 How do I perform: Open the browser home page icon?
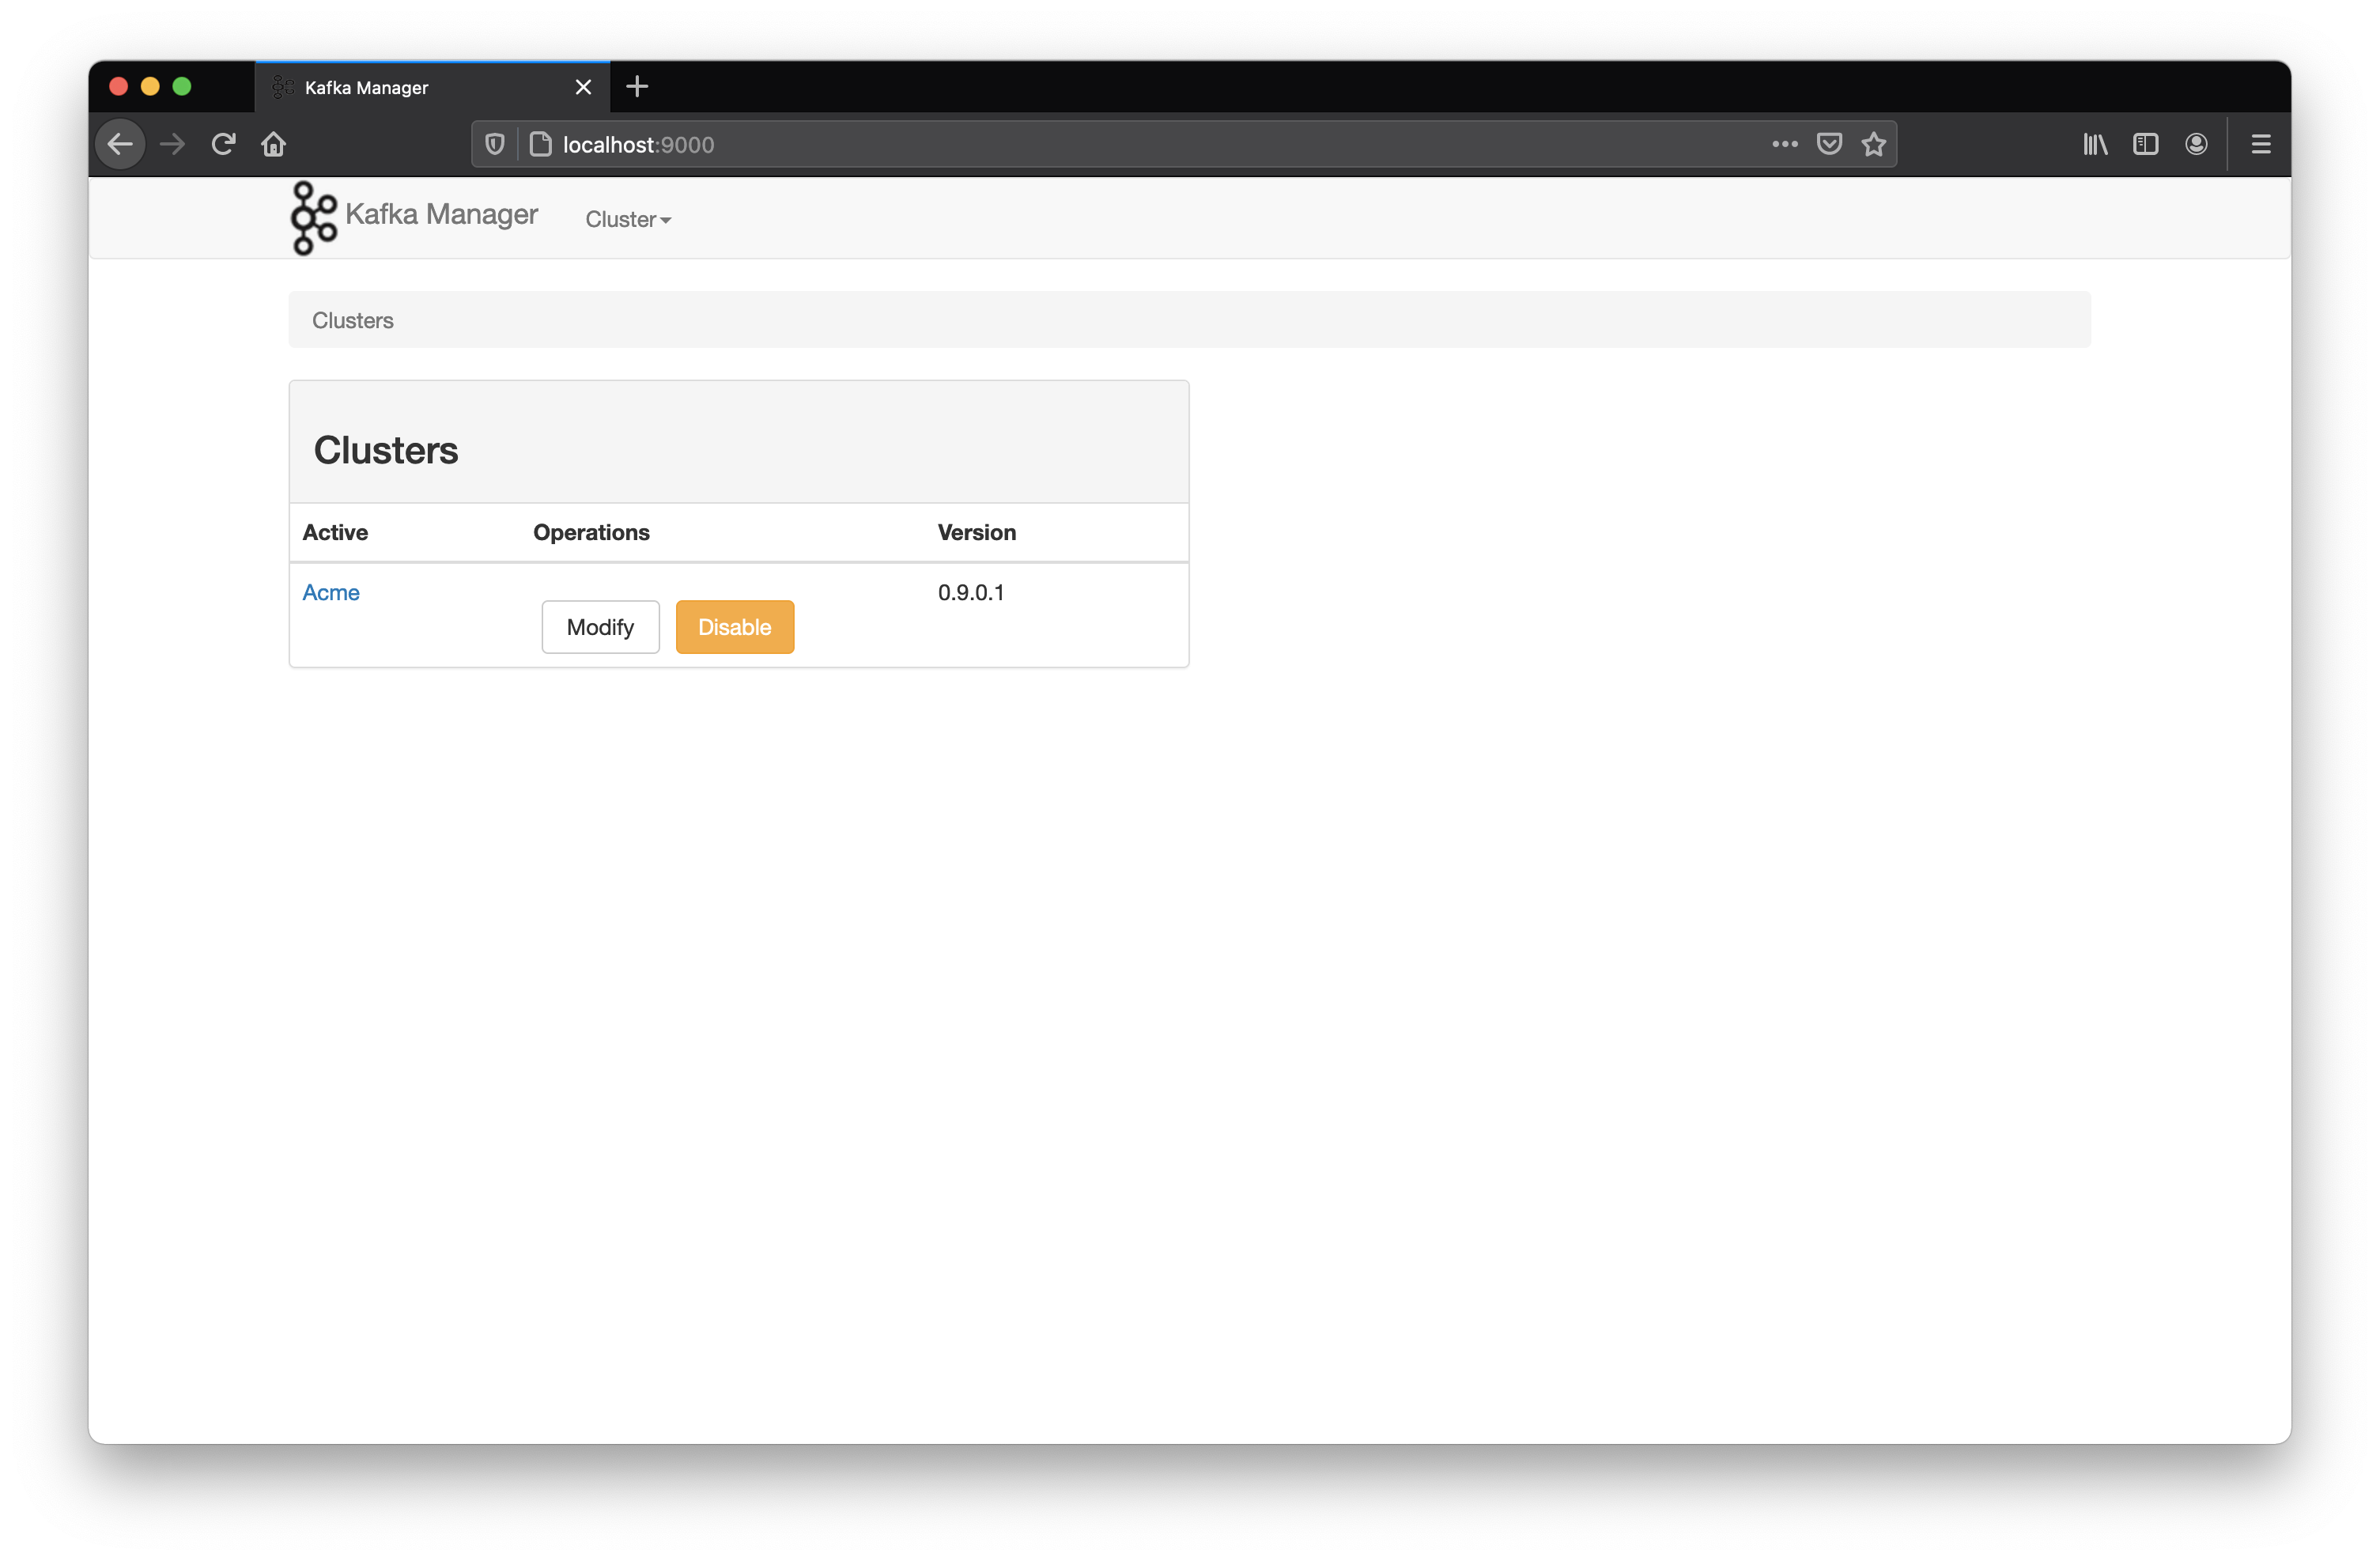tap(273, 144)
